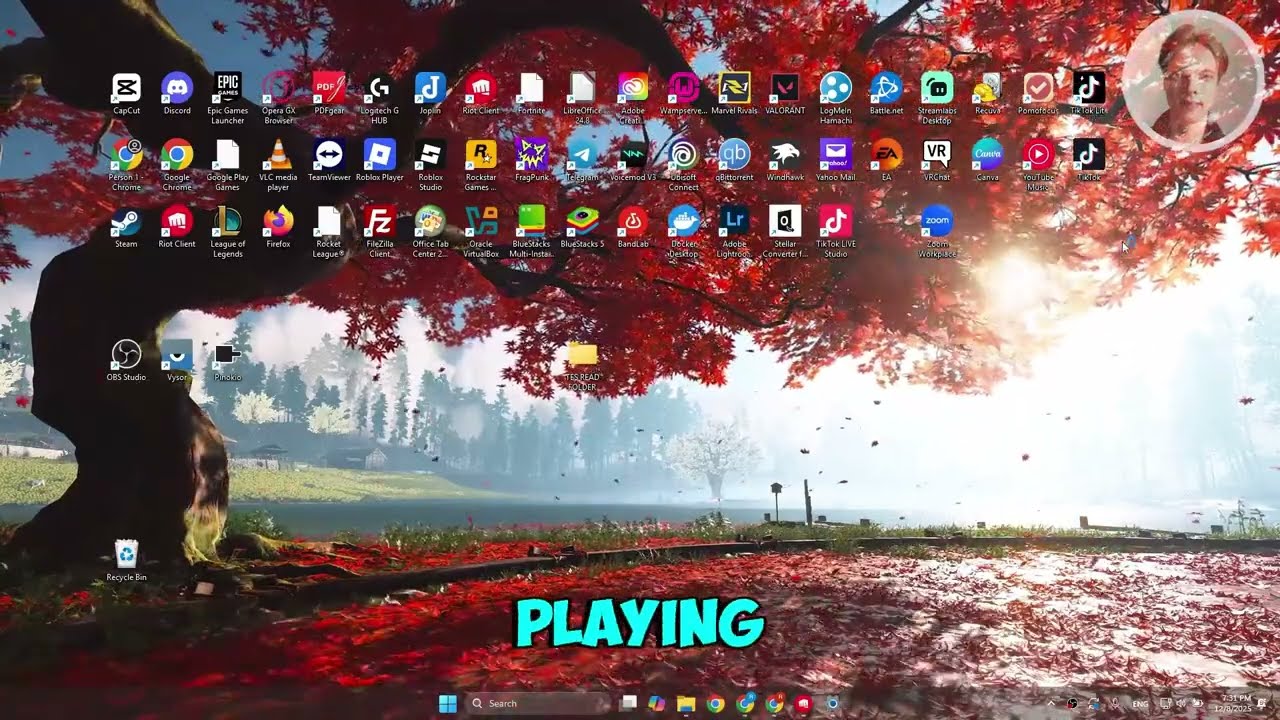Click the Person 1 - Chrome icon
Image resolution: width=1280 pixels, height=720 pixels.
click(126, 154)
